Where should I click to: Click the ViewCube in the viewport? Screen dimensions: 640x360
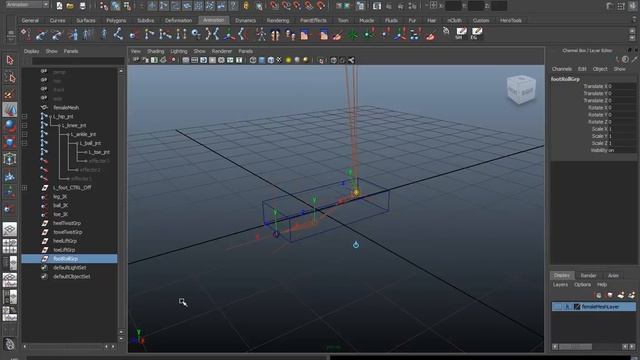click(521, 89)
